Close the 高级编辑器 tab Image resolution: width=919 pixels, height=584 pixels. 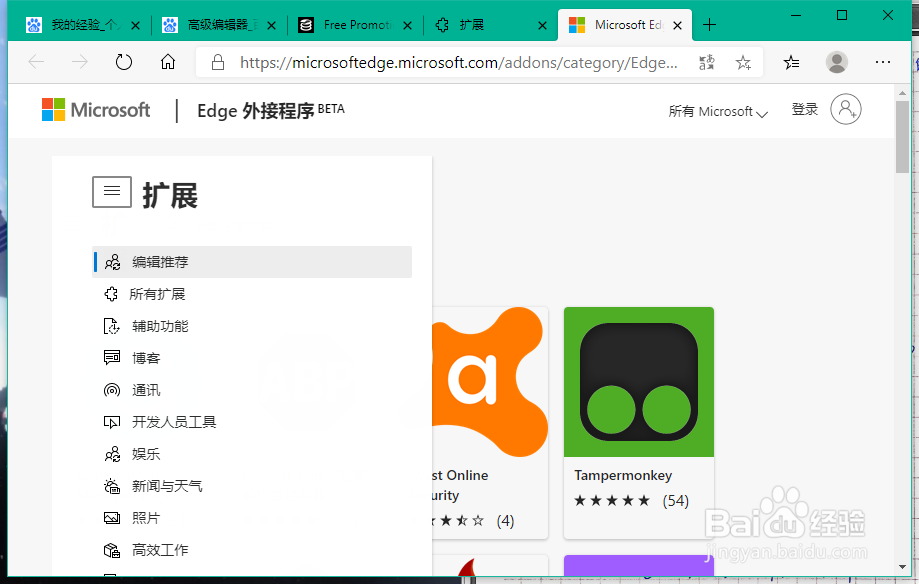click(271, 25)
